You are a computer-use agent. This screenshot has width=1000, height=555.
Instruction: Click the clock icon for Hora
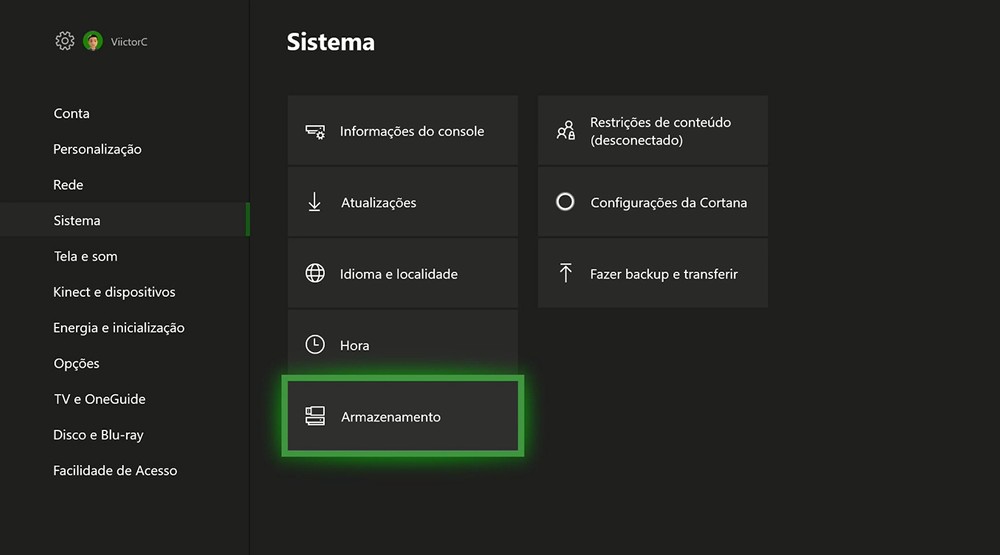point(315,345)
